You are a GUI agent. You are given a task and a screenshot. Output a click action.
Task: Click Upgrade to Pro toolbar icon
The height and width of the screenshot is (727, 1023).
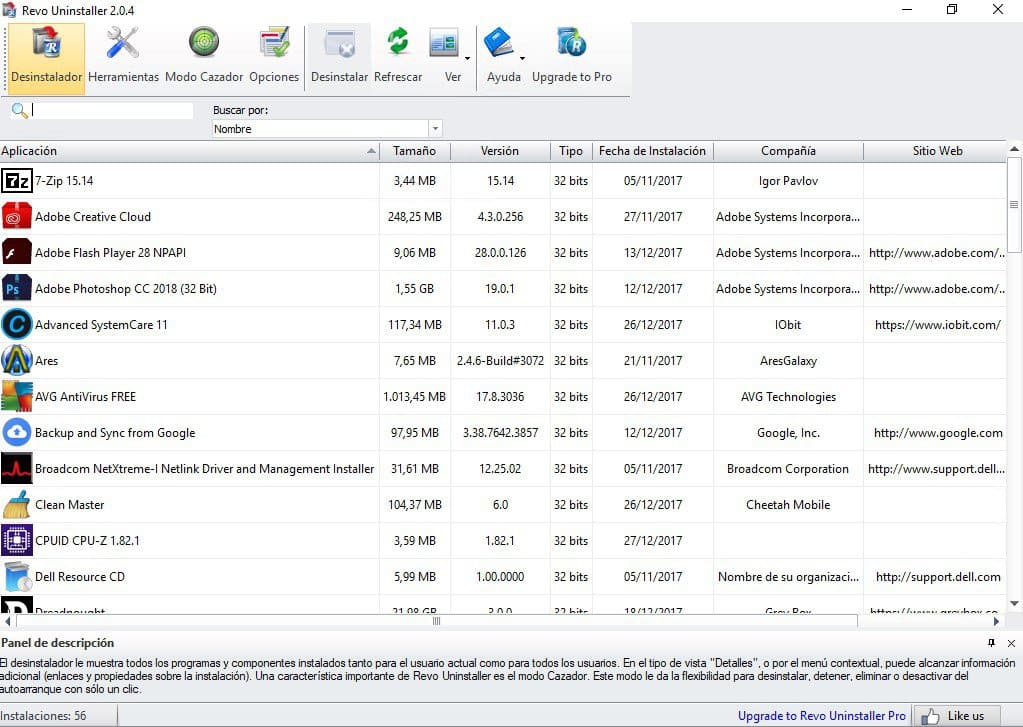[x=572, y=43]
